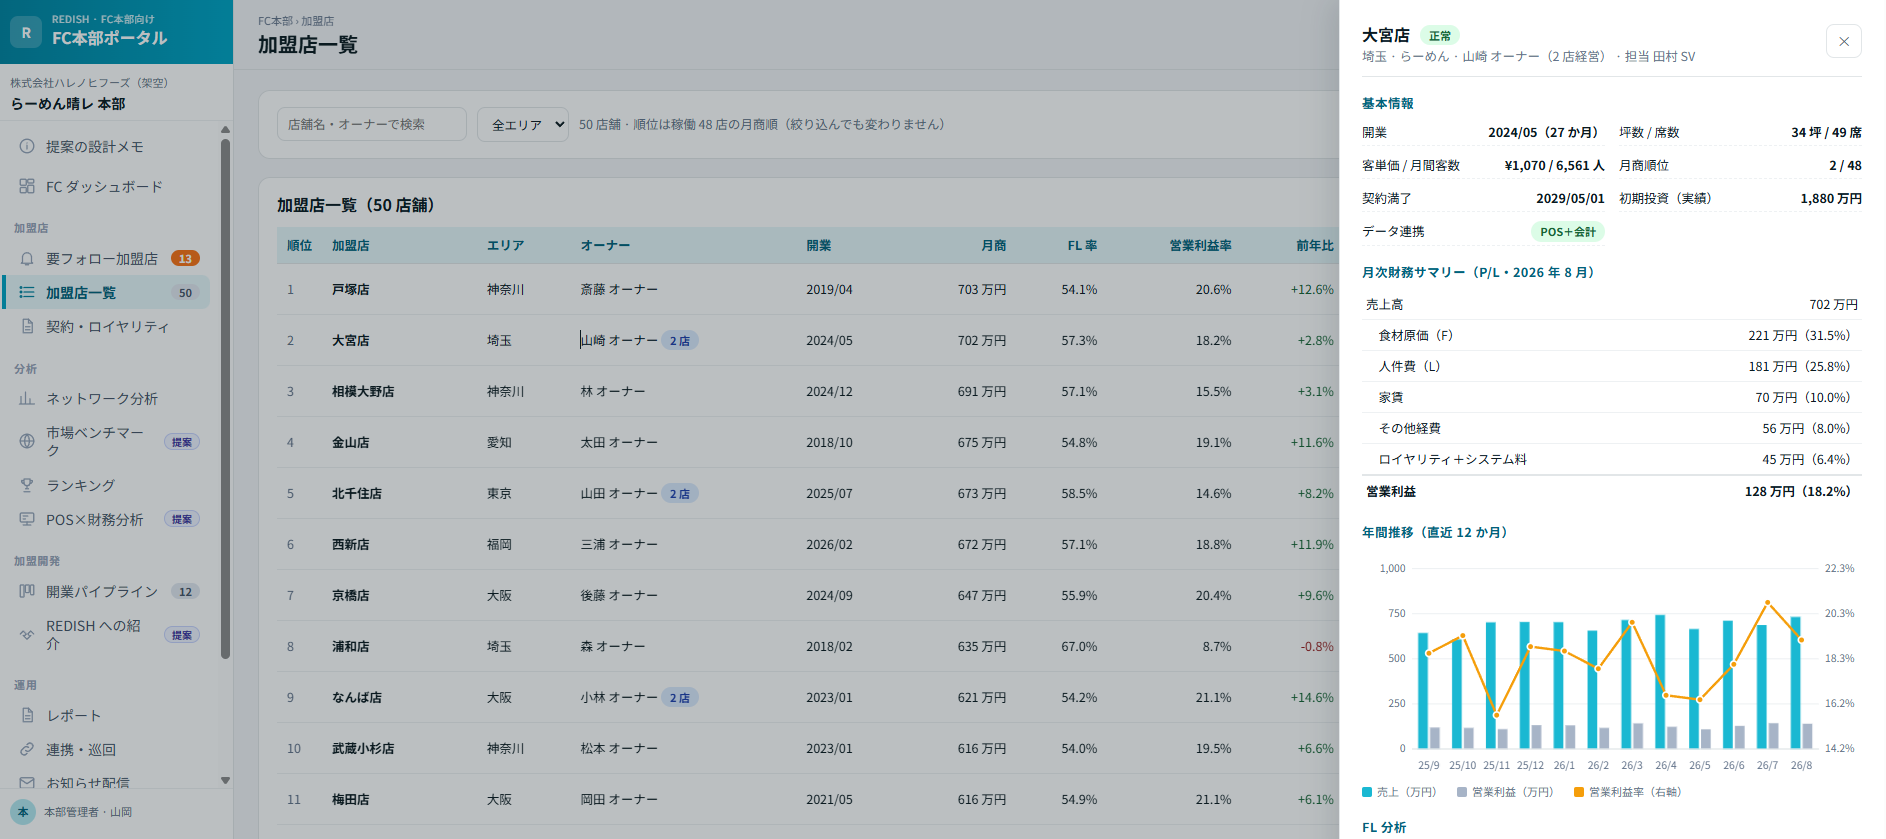Click the 浦和店 row's -0.8% value
This screenshot has height=839, width=1886.
[x=1317, y=646]
